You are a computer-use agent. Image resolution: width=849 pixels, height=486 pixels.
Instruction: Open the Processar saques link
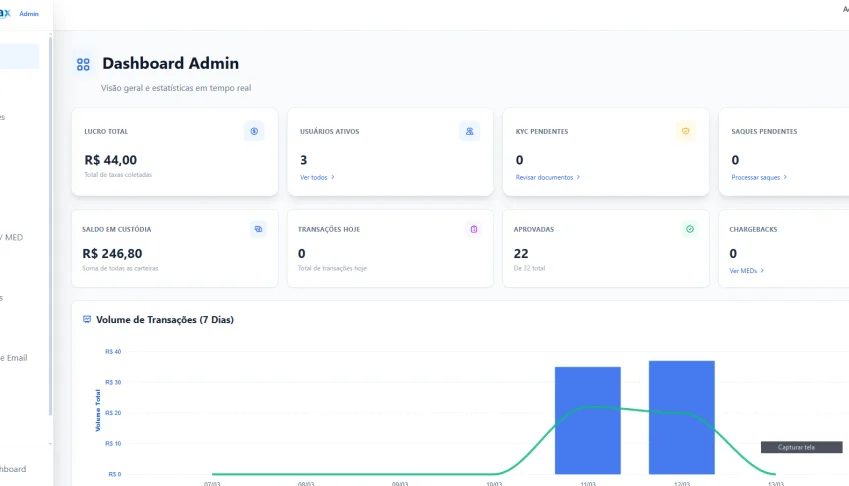(x=759, y=178)
